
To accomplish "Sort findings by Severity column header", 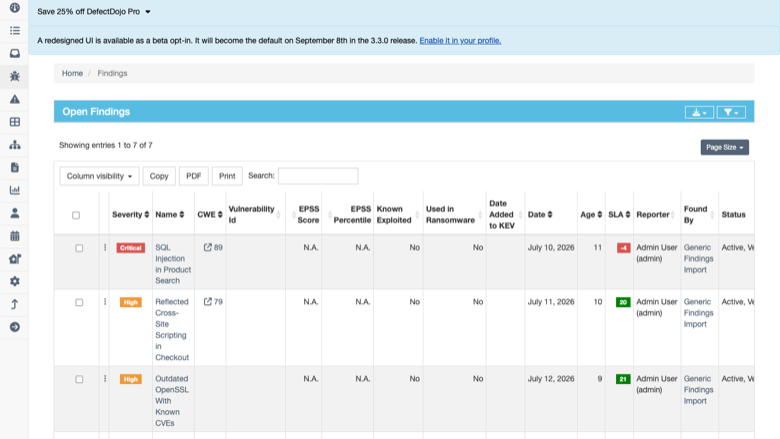I will (x=130, y=214).
